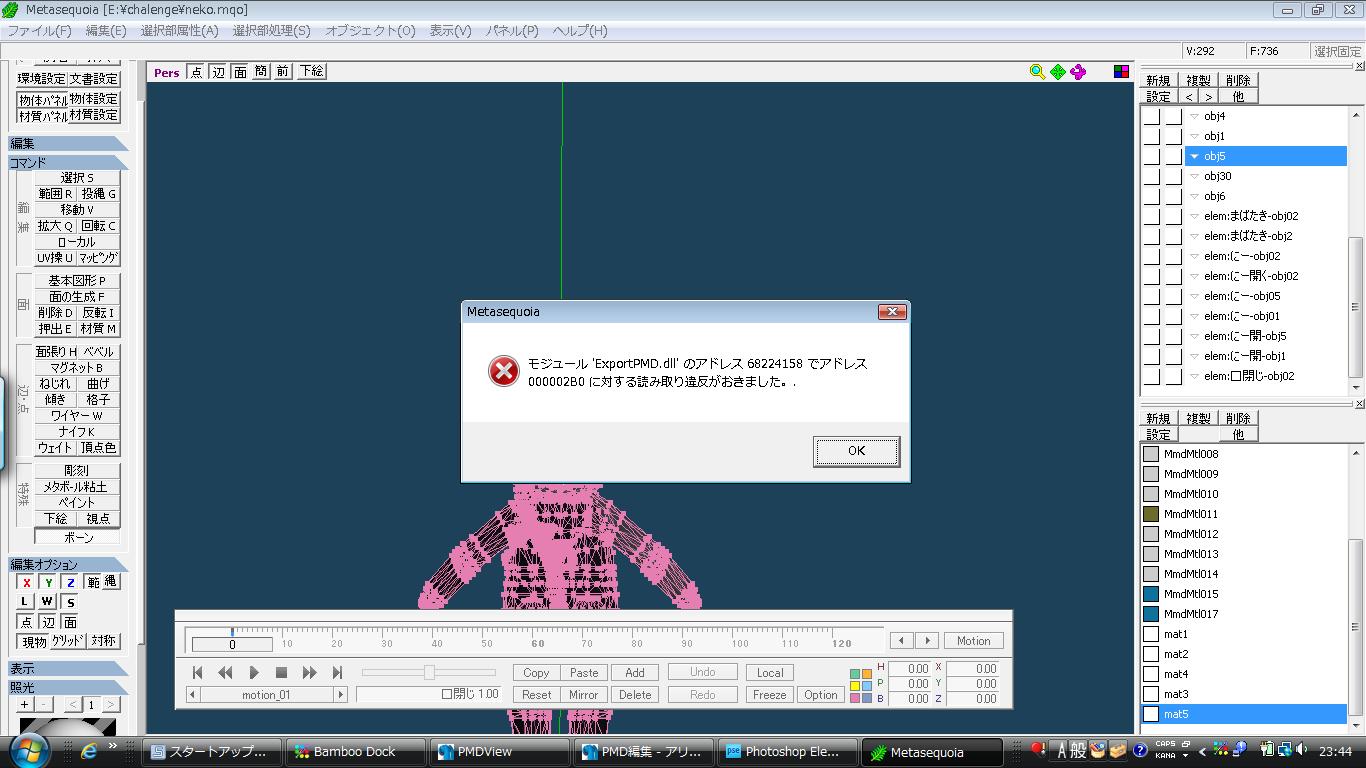This screenshot has width=1366, height=768.
Task: Click the Motion button
Action: pyautogui.click(x=974, y=641)
